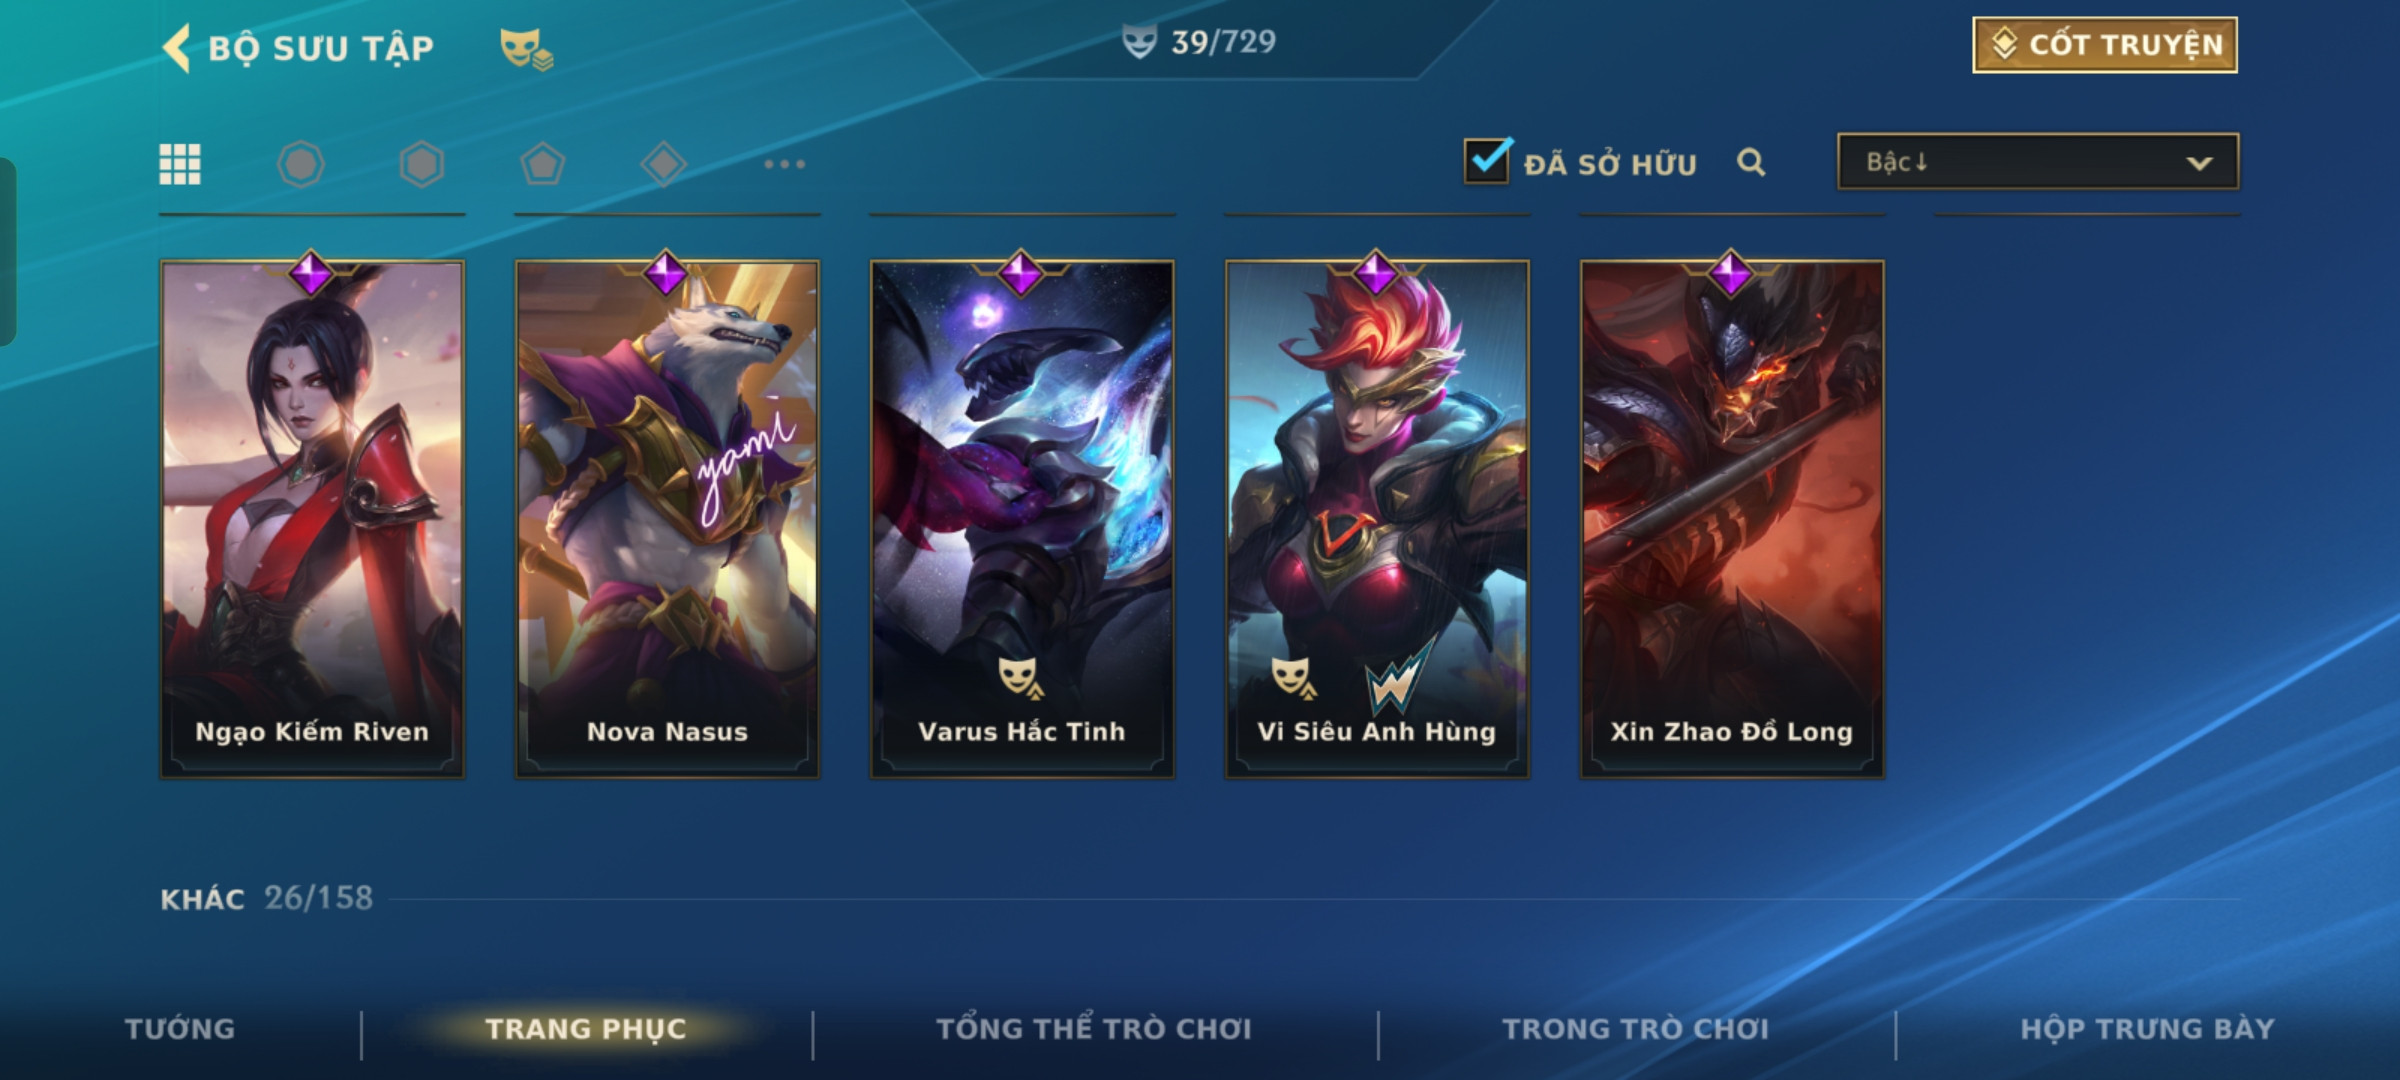This screenshot has height=1080, width=2400.
Task: Switch to the Tổng Thể Trò Chơi tab
Action: tap(1094, 1029)
